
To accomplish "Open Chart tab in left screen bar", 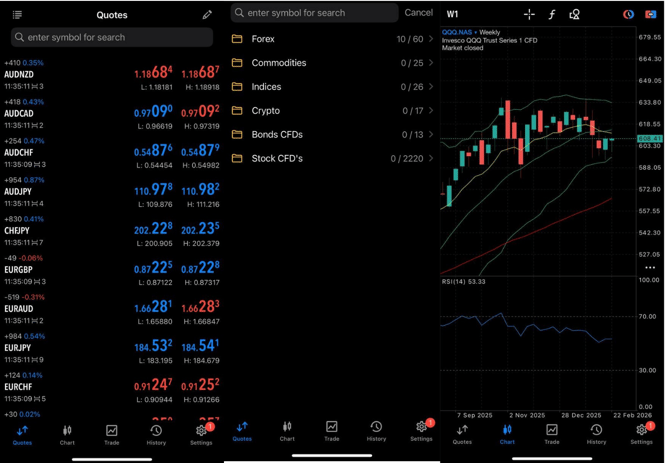I will 67,435.
